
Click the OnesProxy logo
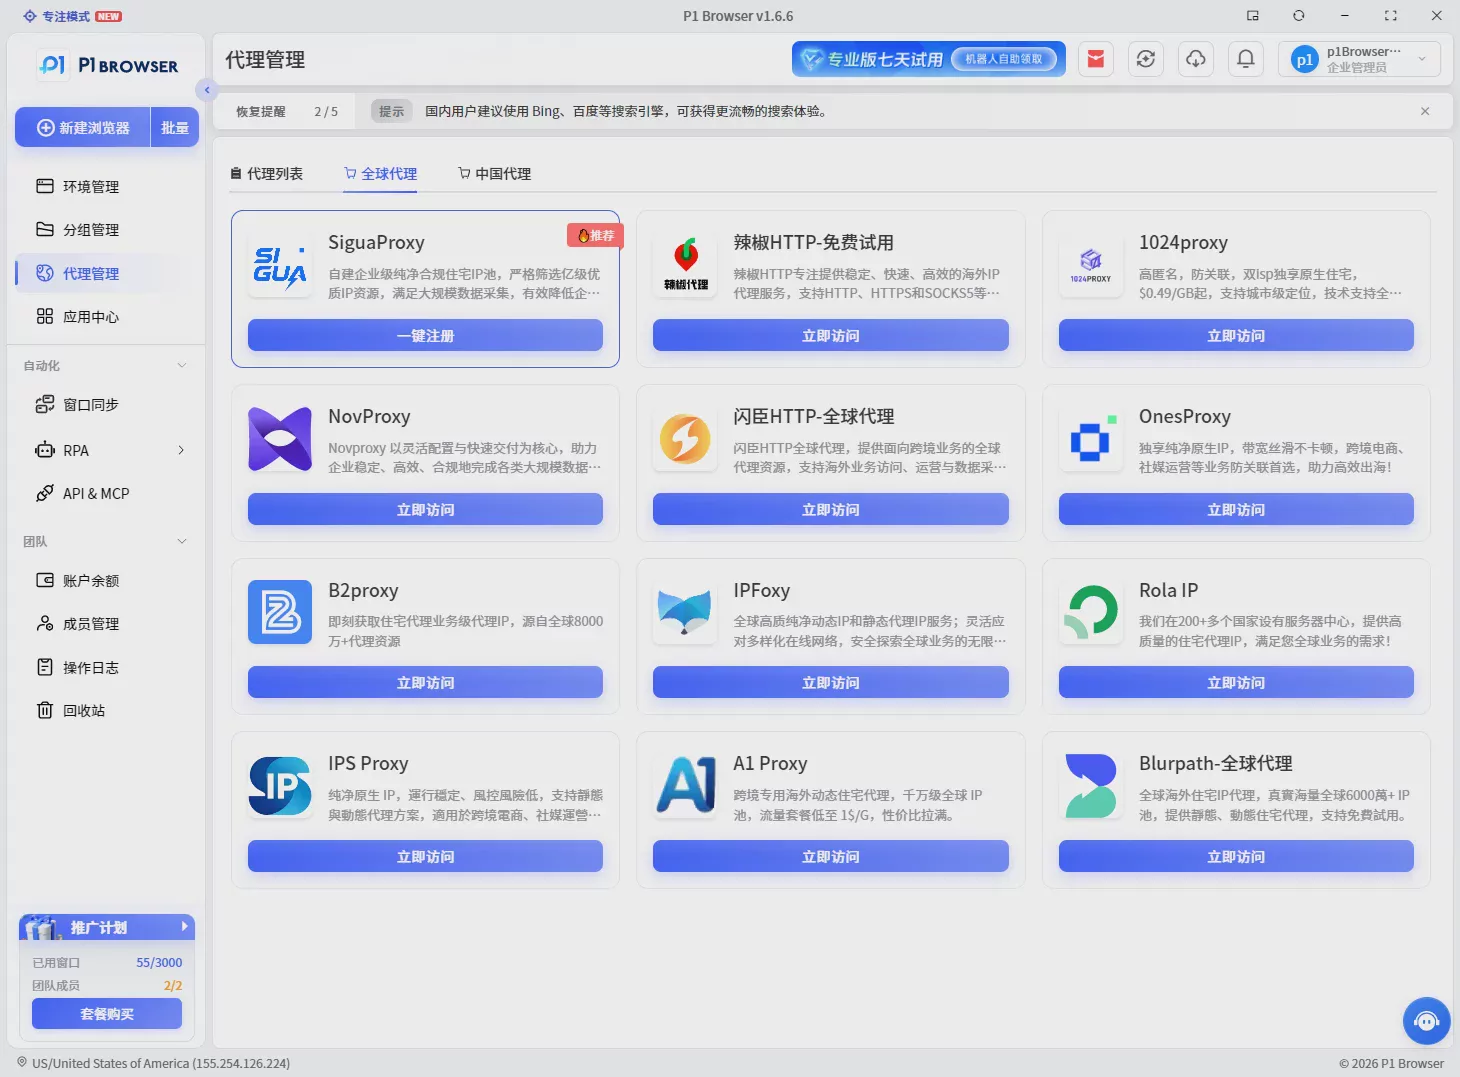pos(1091,439)
